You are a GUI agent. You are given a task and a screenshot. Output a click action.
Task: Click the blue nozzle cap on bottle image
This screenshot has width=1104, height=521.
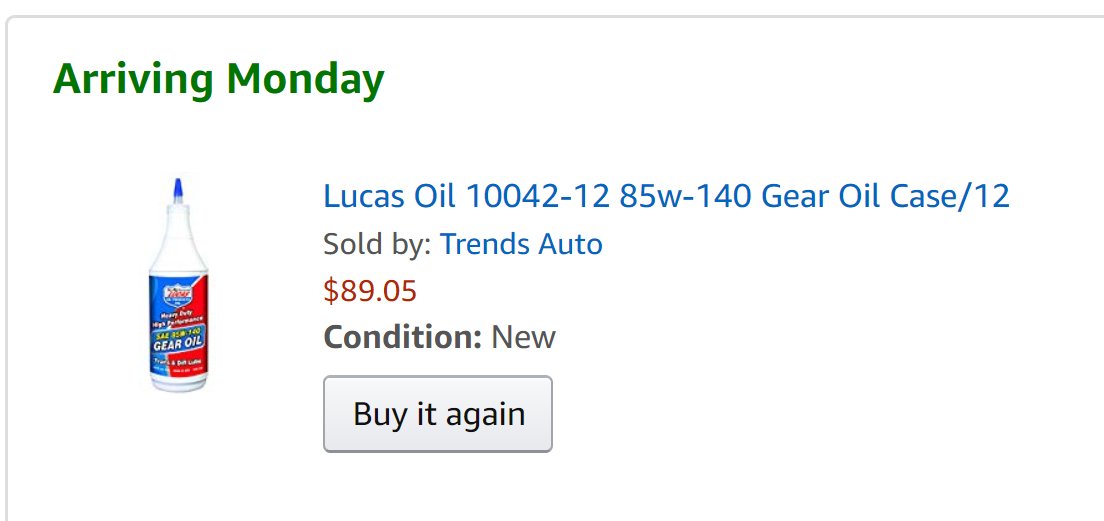pos(178,190)
